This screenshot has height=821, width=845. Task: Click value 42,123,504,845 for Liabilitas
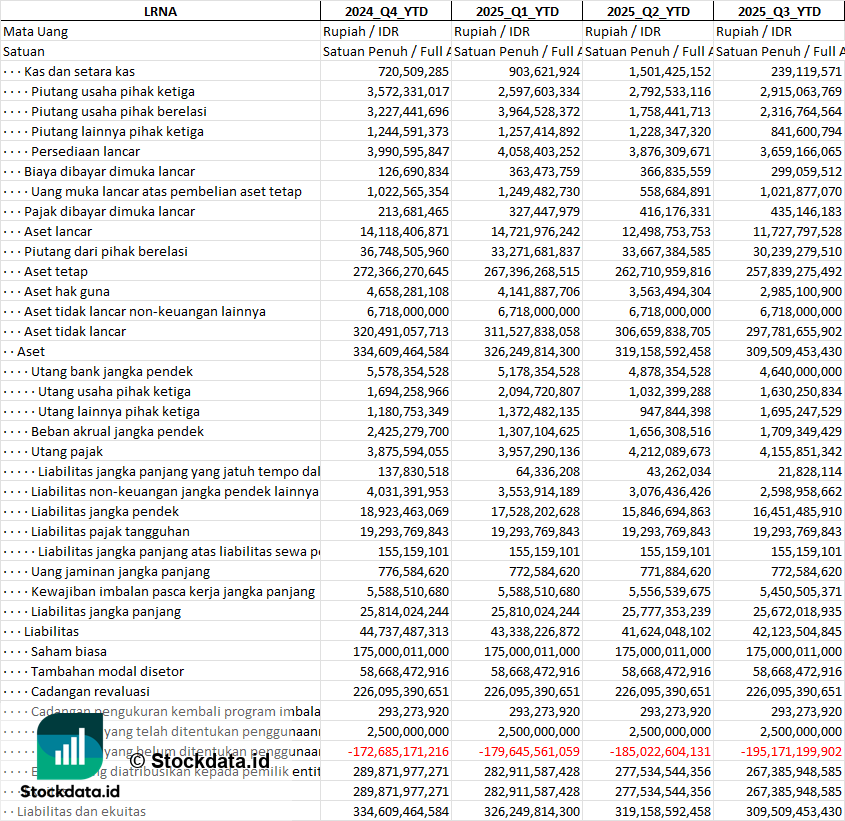coord(797,630)
